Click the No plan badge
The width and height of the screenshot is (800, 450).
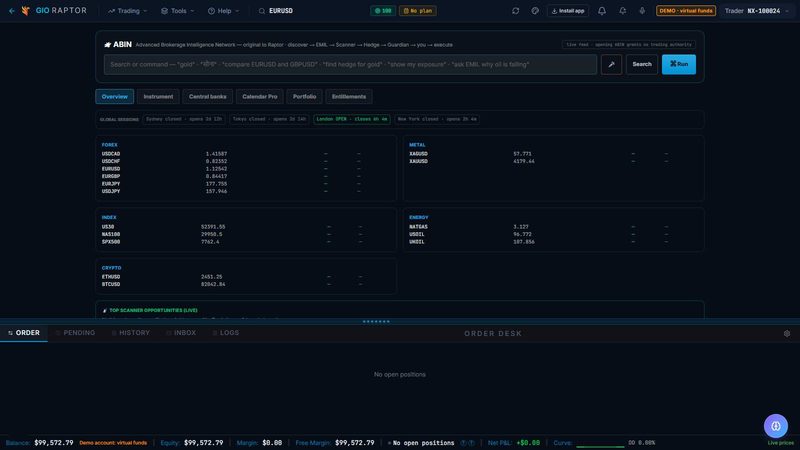point(417,11)
